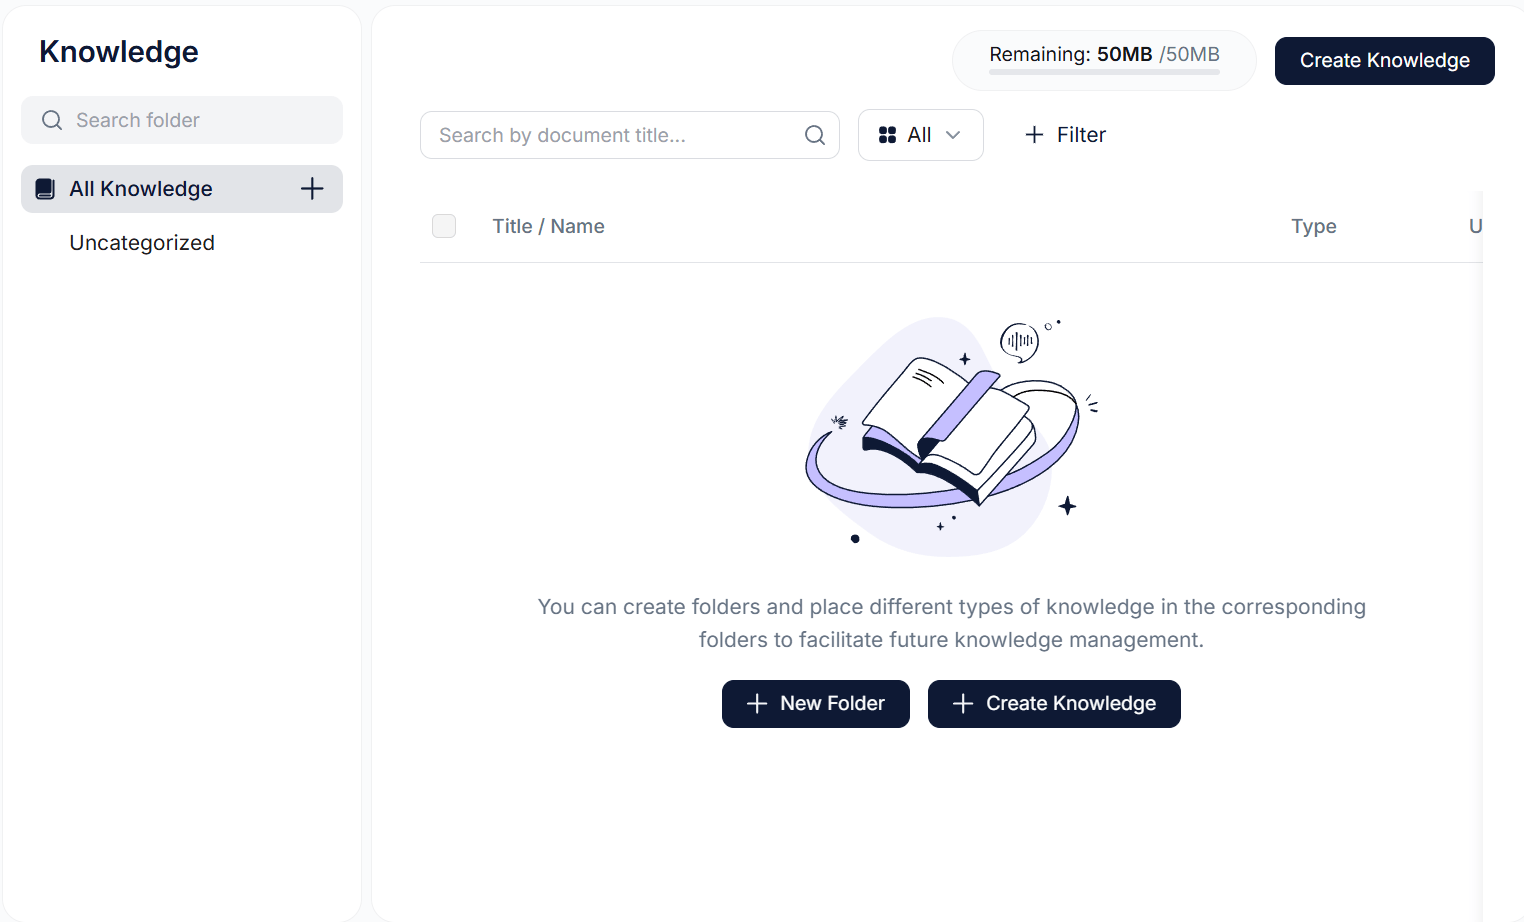Toggle the select-all checkbox in the table header
The width and height of the screenshot is (1524, 922).
[444, 226]
